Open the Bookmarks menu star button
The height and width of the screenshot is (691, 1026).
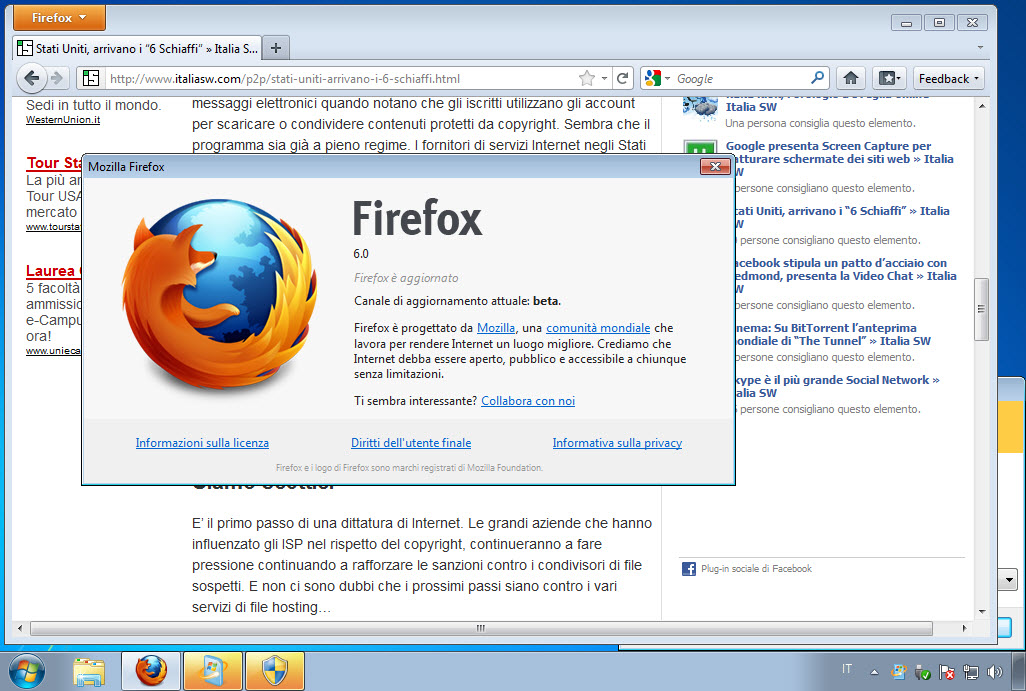pos(889,79)
